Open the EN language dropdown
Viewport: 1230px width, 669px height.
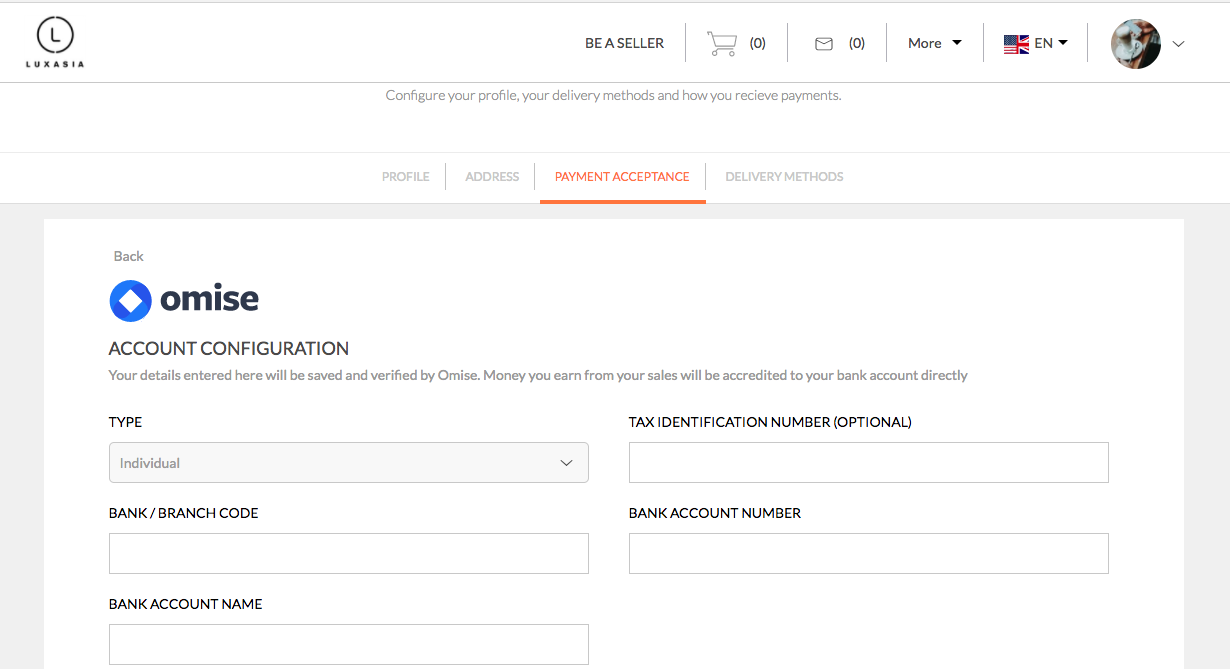click(1051, 43)
